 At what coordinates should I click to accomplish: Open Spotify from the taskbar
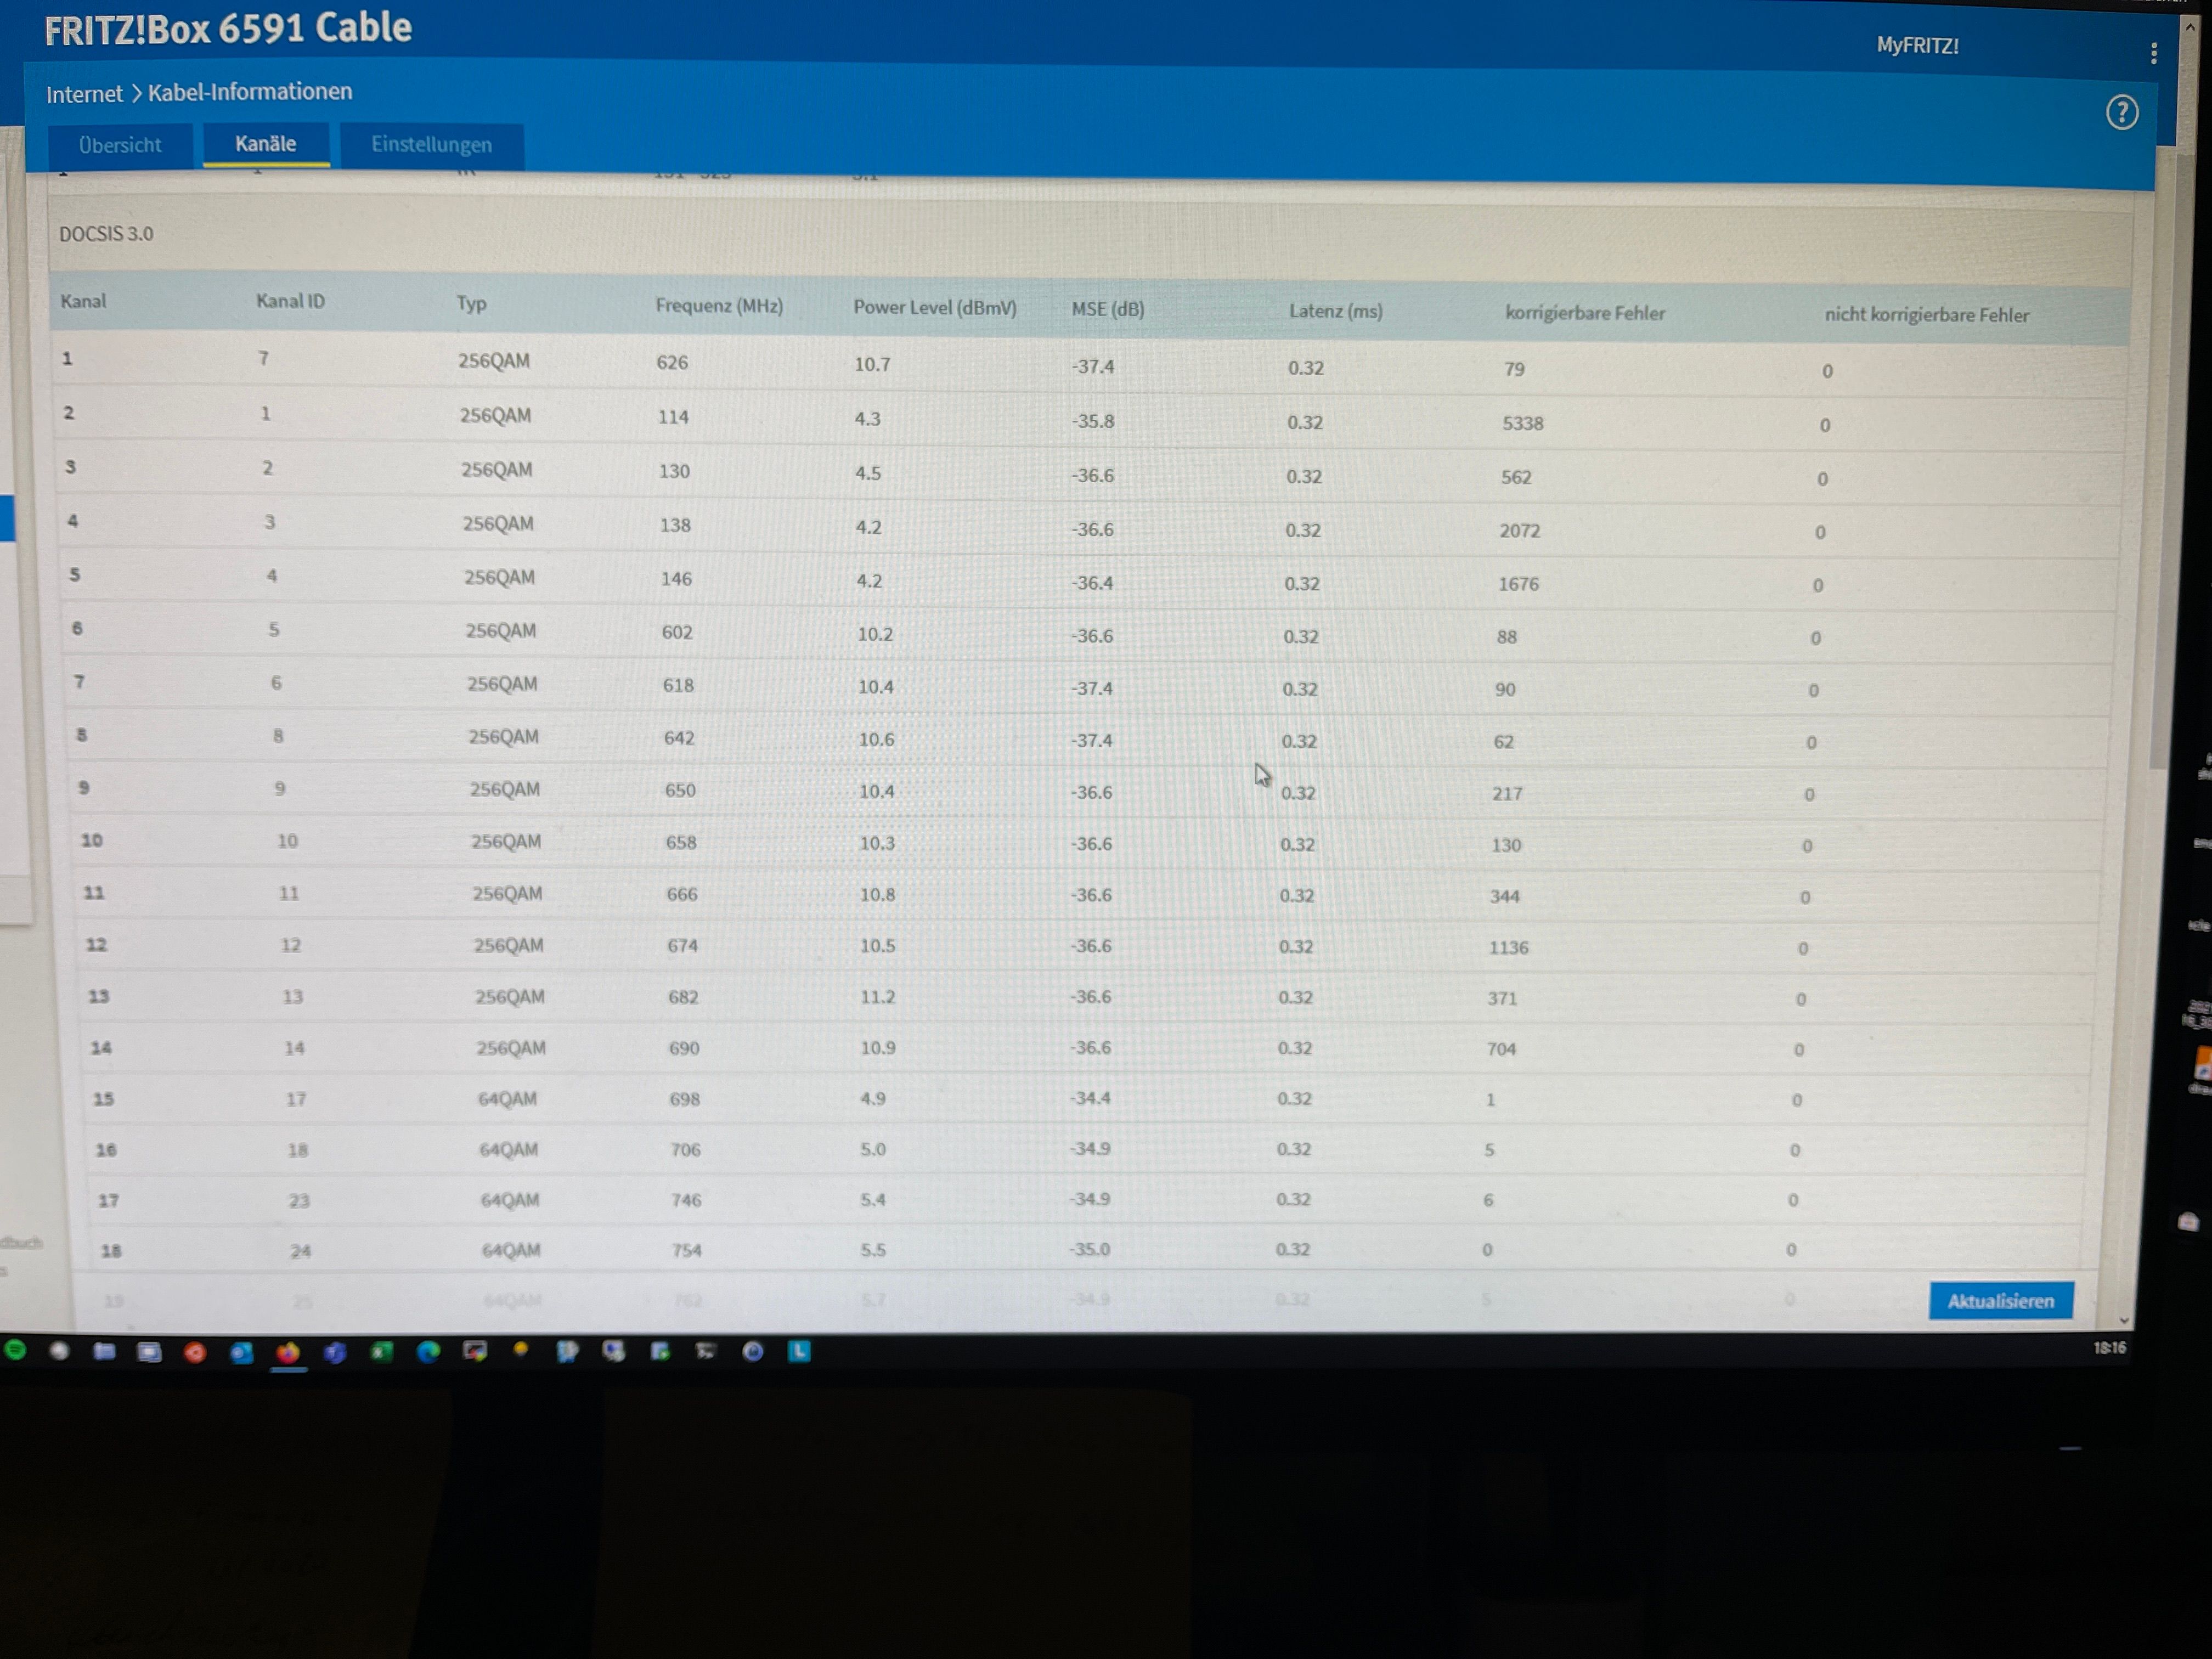(16, 1350)
